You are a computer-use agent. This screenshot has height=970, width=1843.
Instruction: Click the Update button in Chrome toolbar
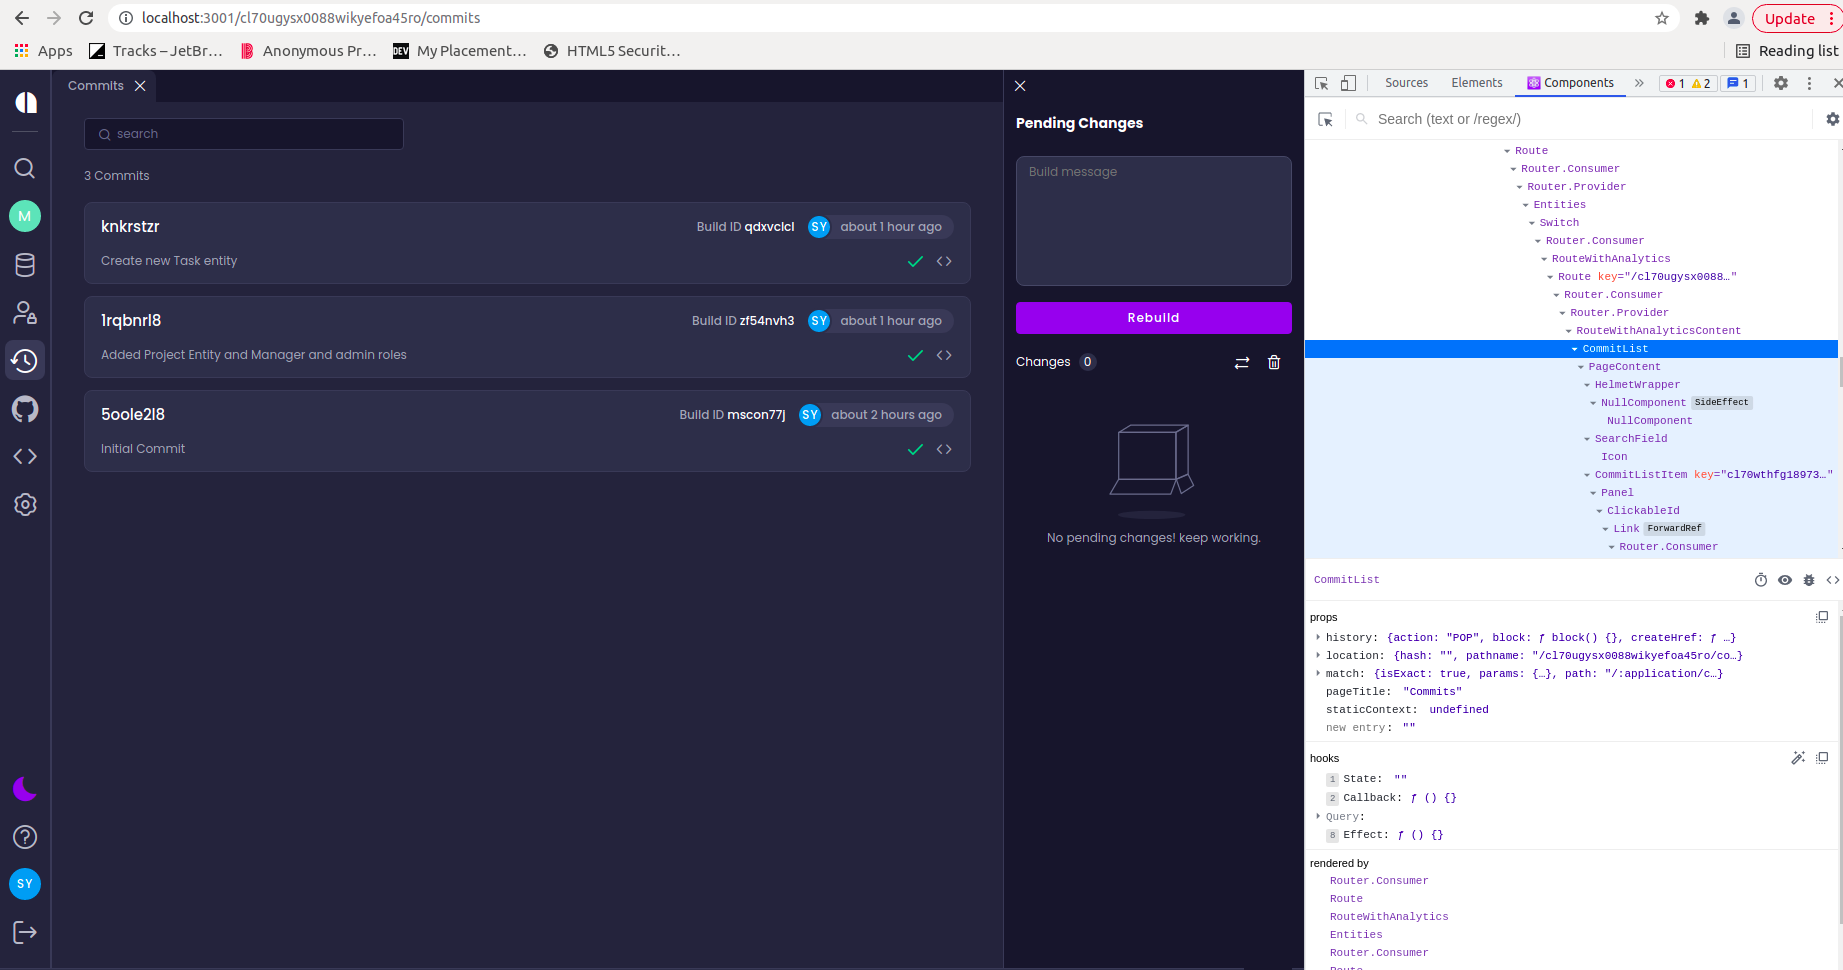pos(1788,18)
